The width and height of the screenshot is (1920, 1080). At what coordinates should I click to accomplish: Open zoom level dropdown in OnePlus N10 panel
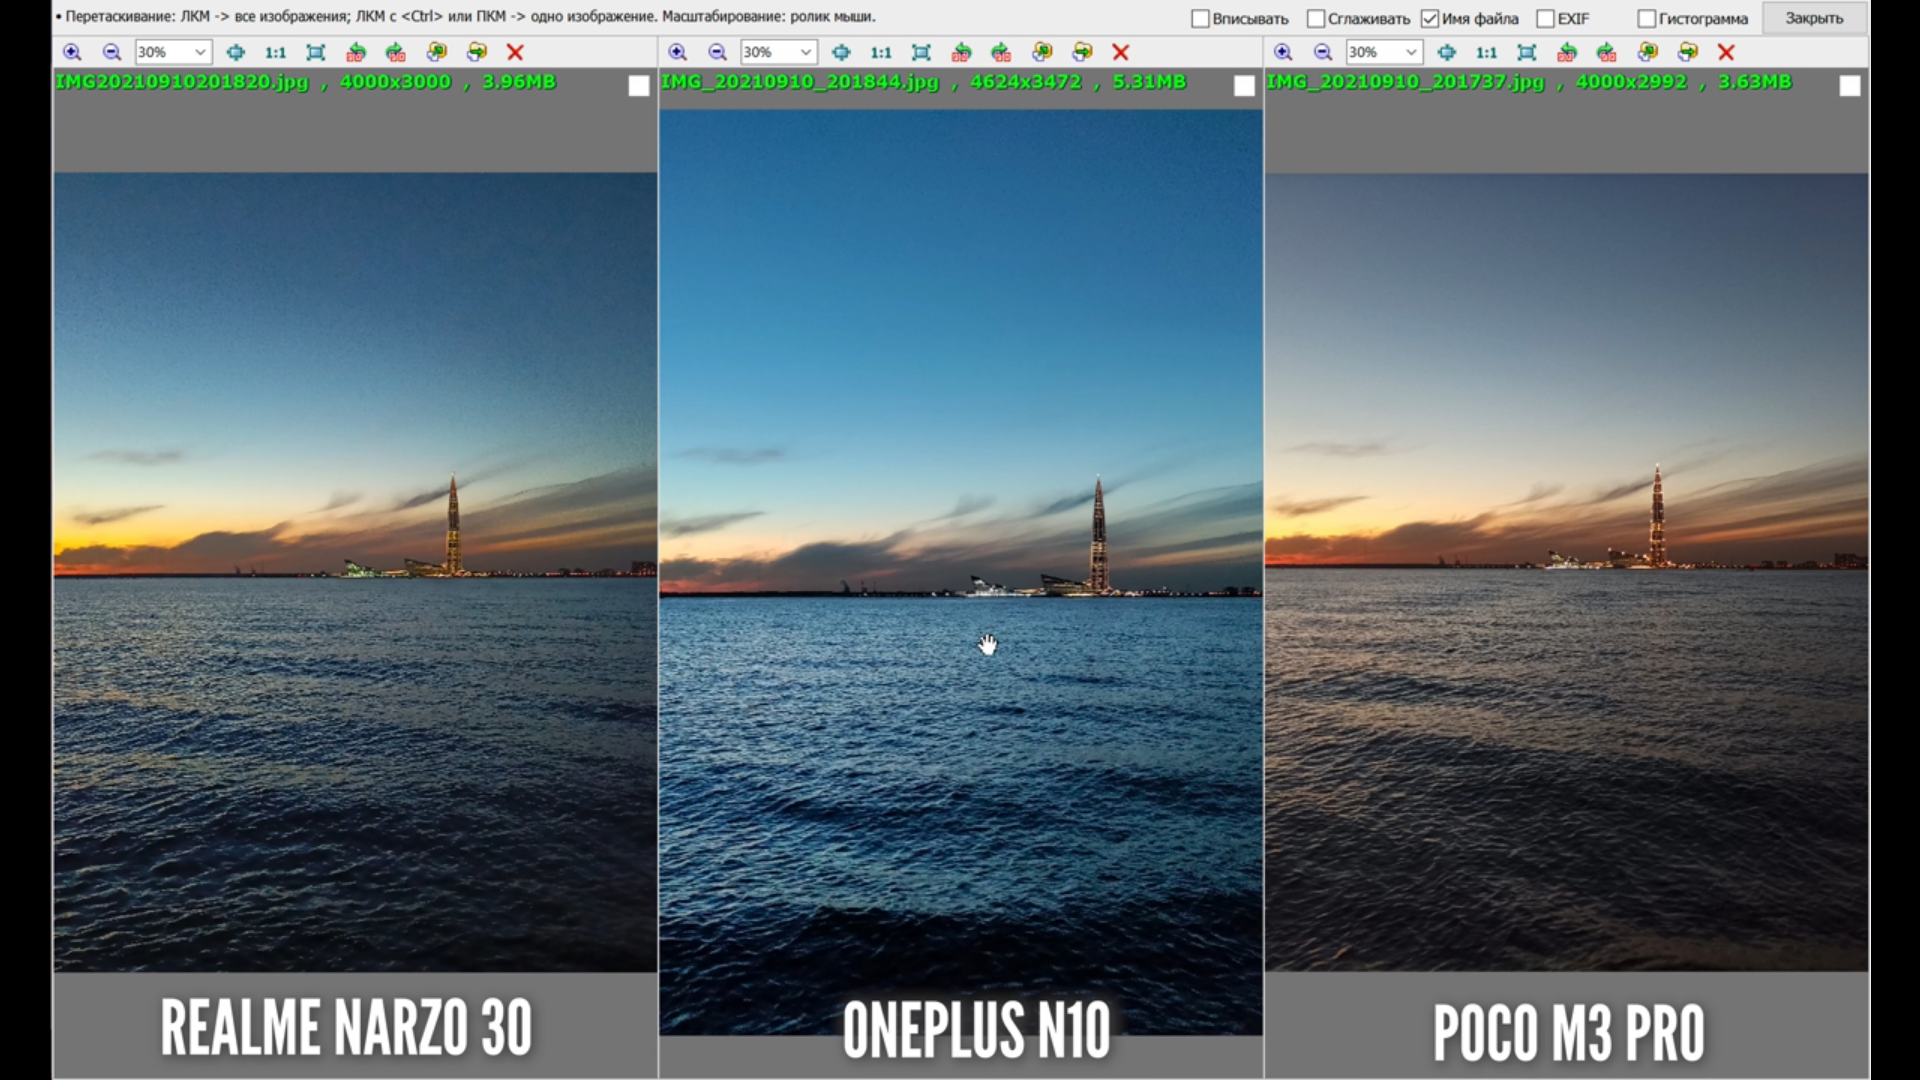coord(805,52)
